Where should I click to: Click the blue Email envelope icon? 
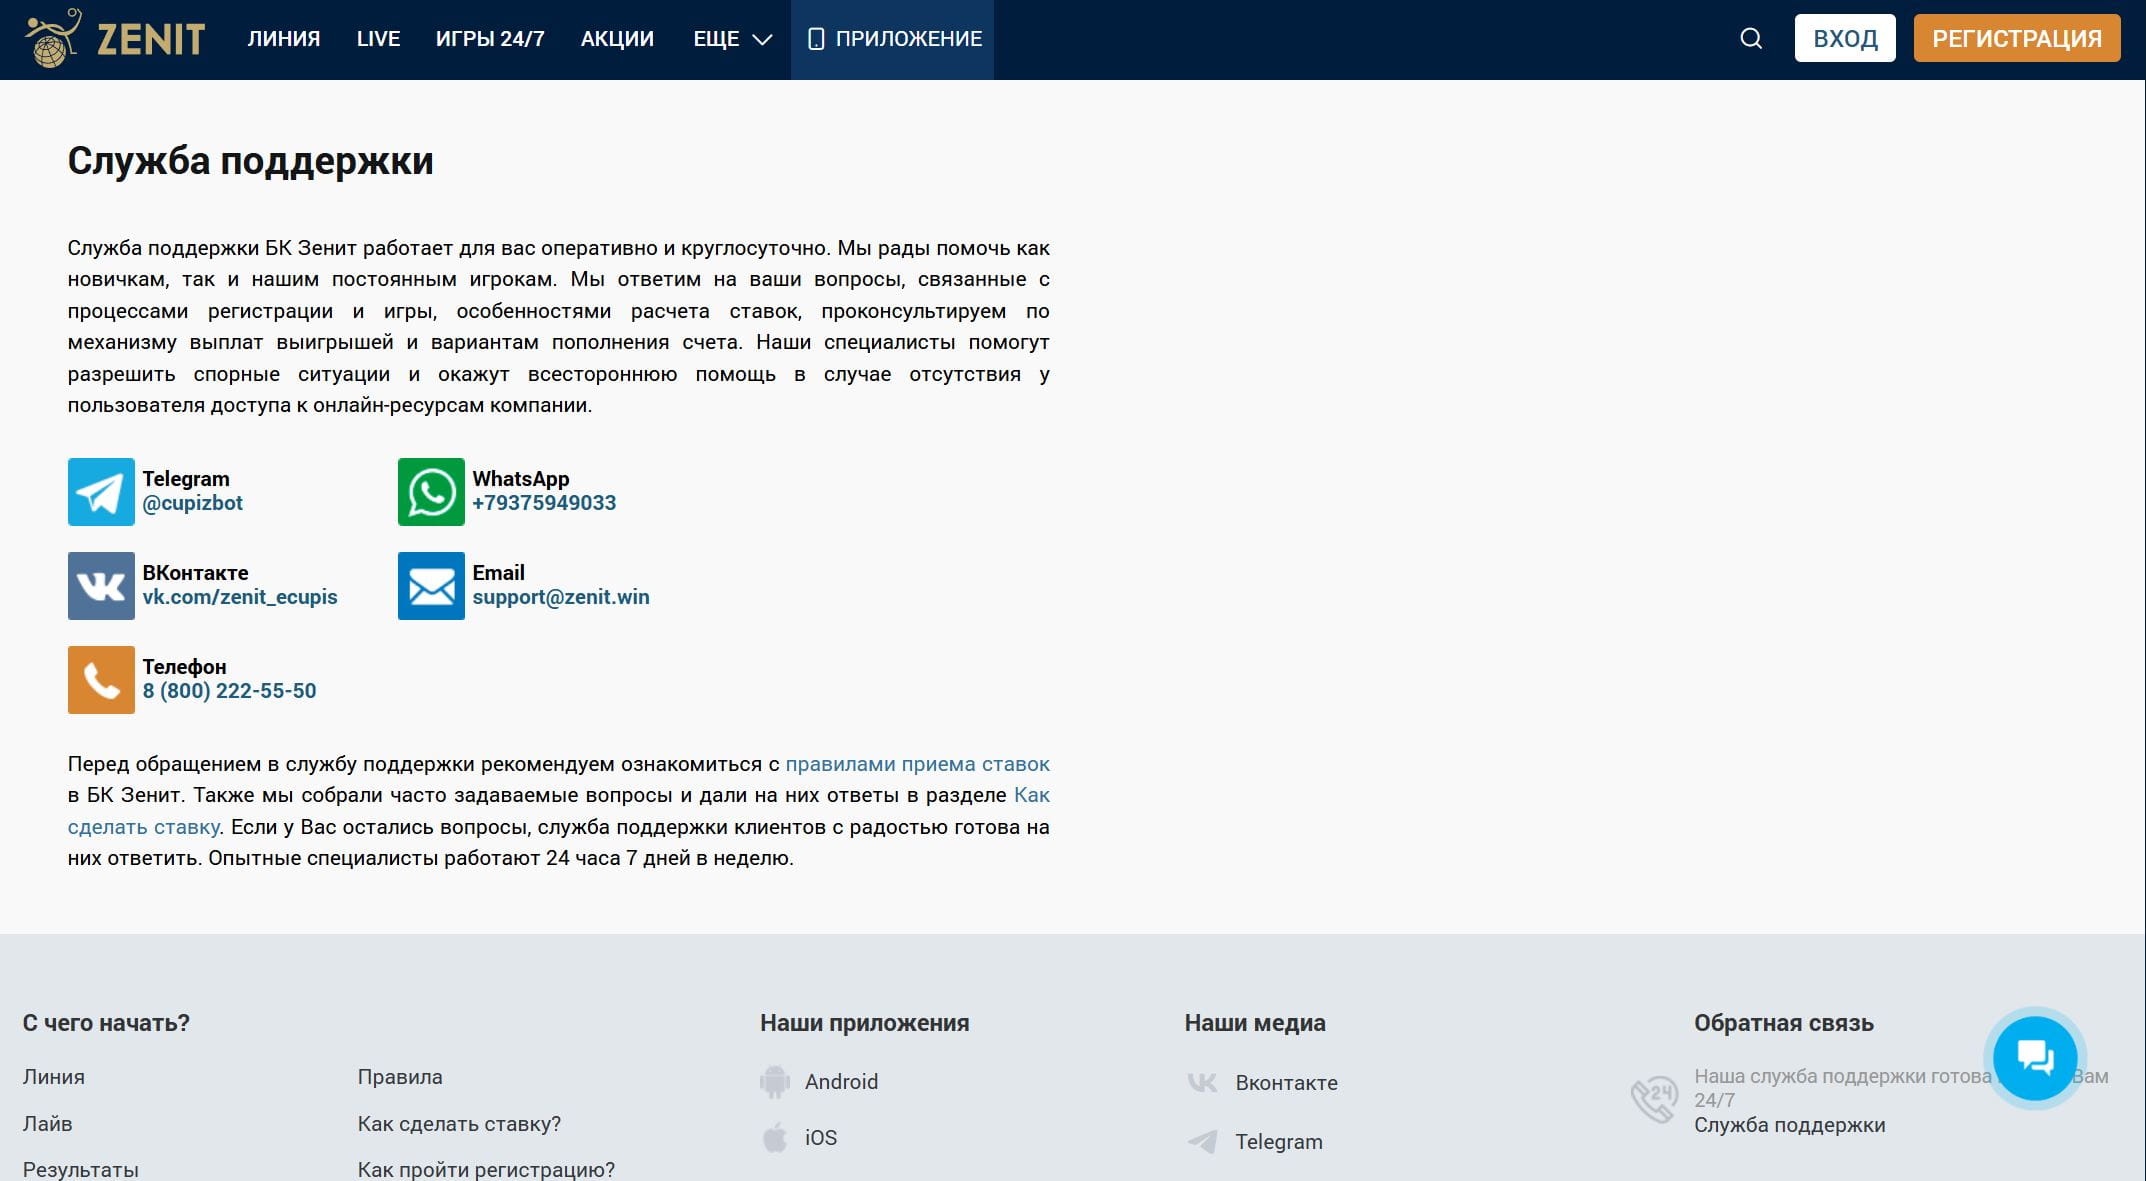pyautogui.click(x=431, y=586)
